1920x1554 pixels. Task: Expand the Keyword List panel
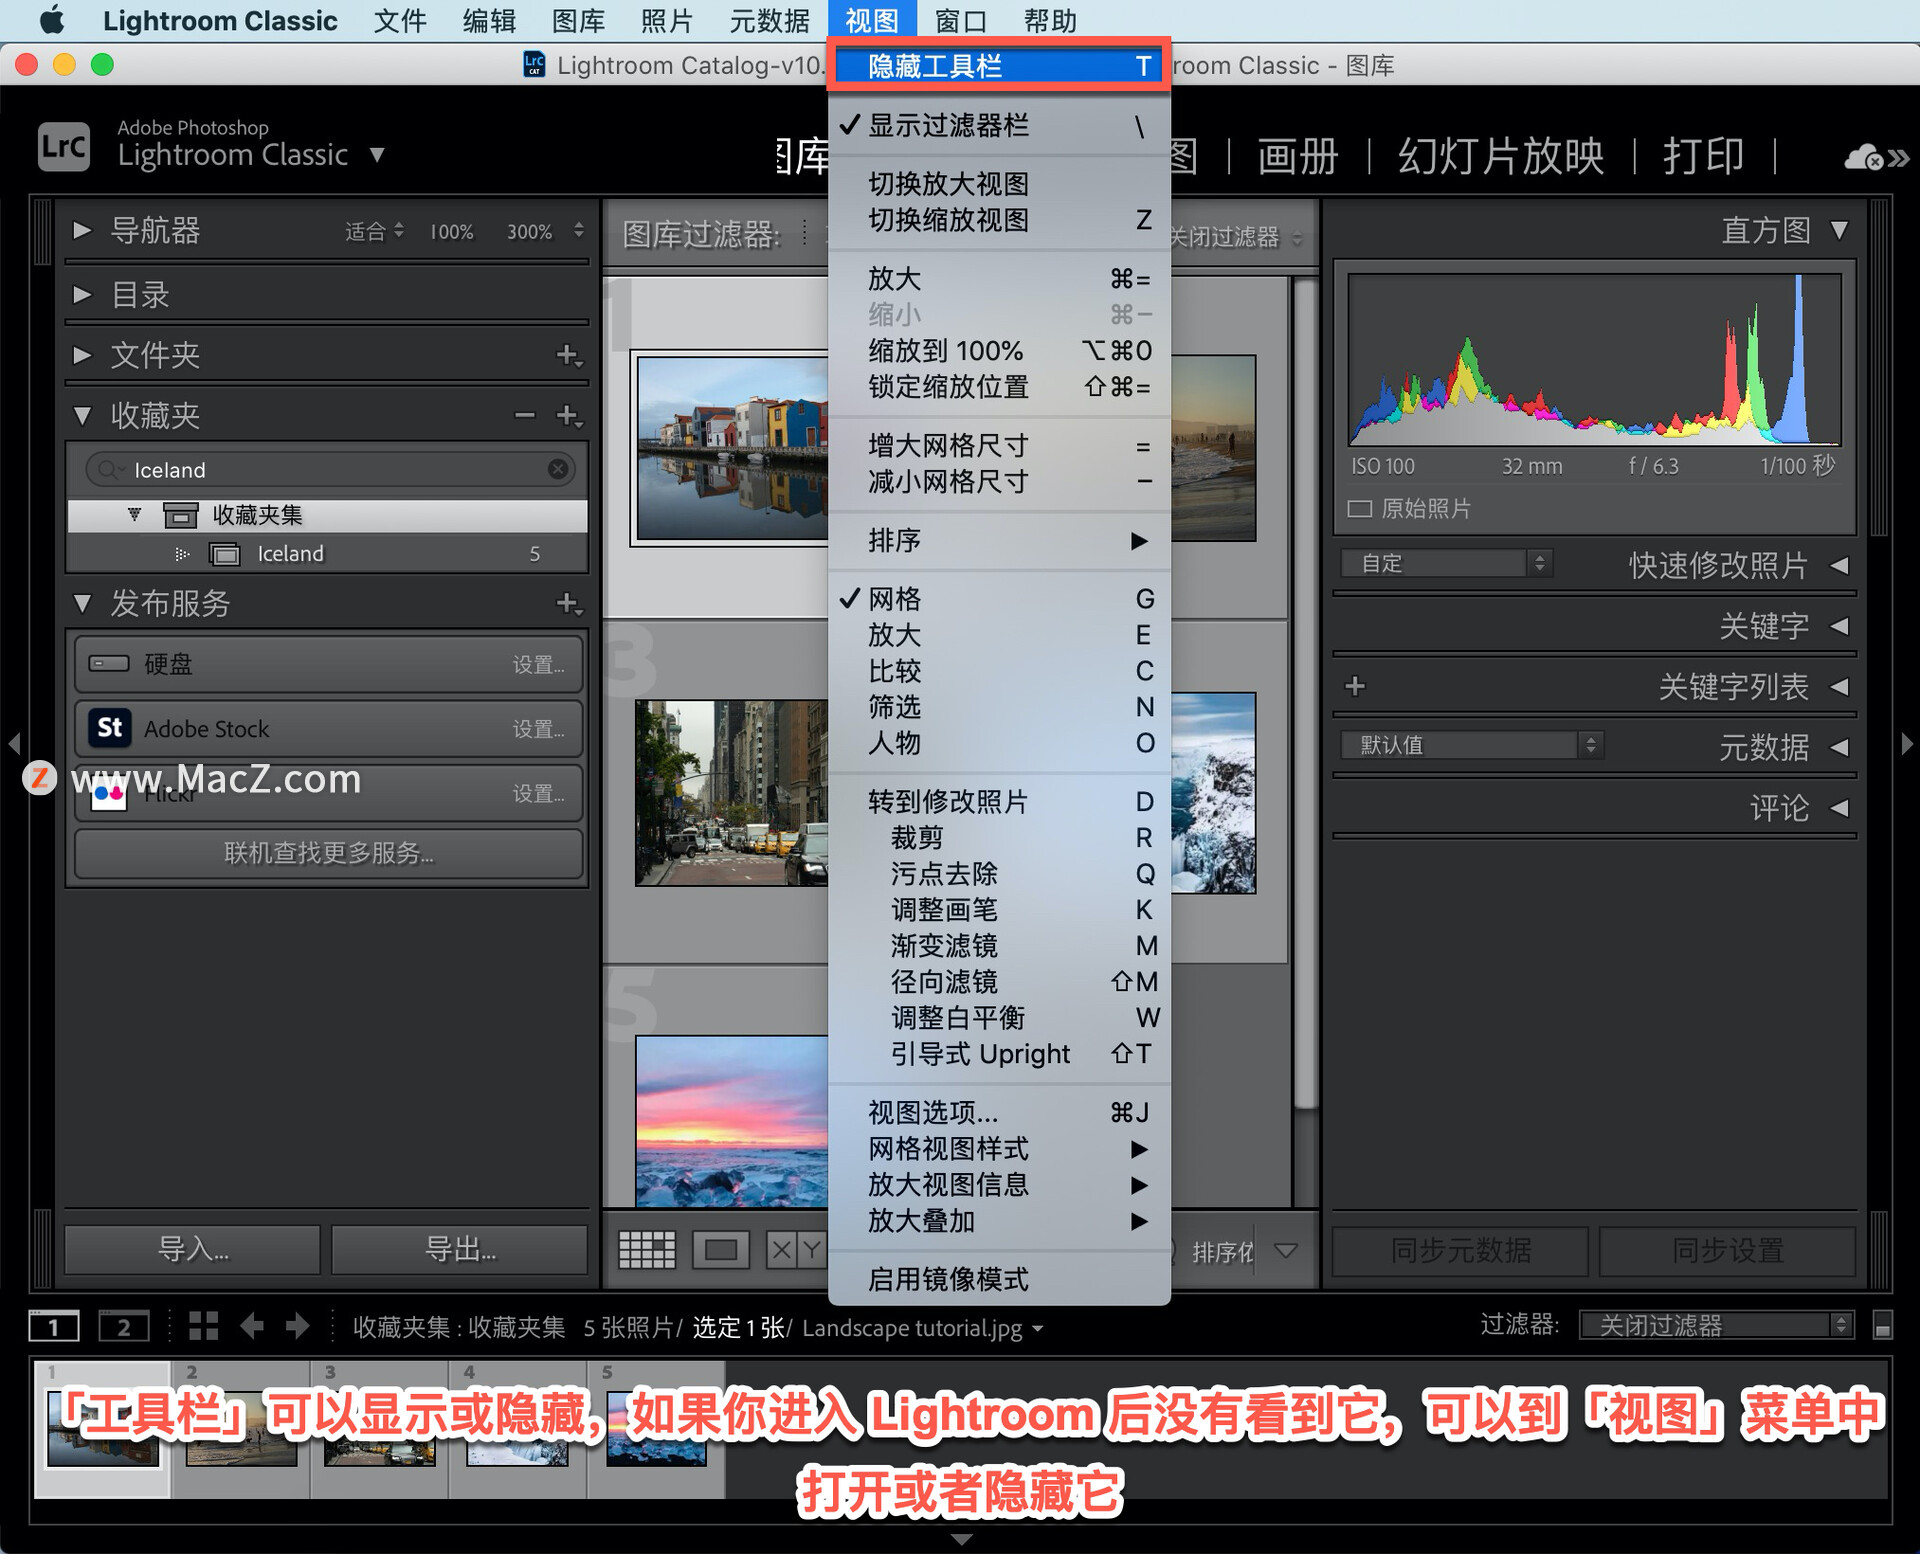point(1840,687)
